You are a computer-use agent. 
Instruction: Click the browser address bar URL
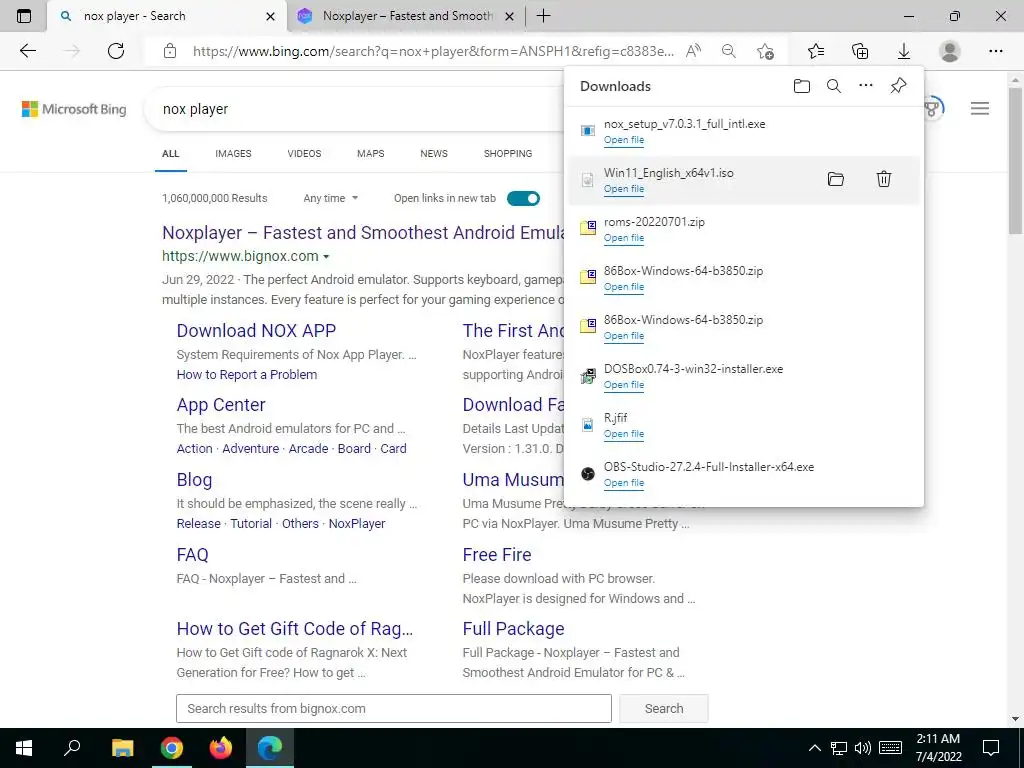(432, 51)
